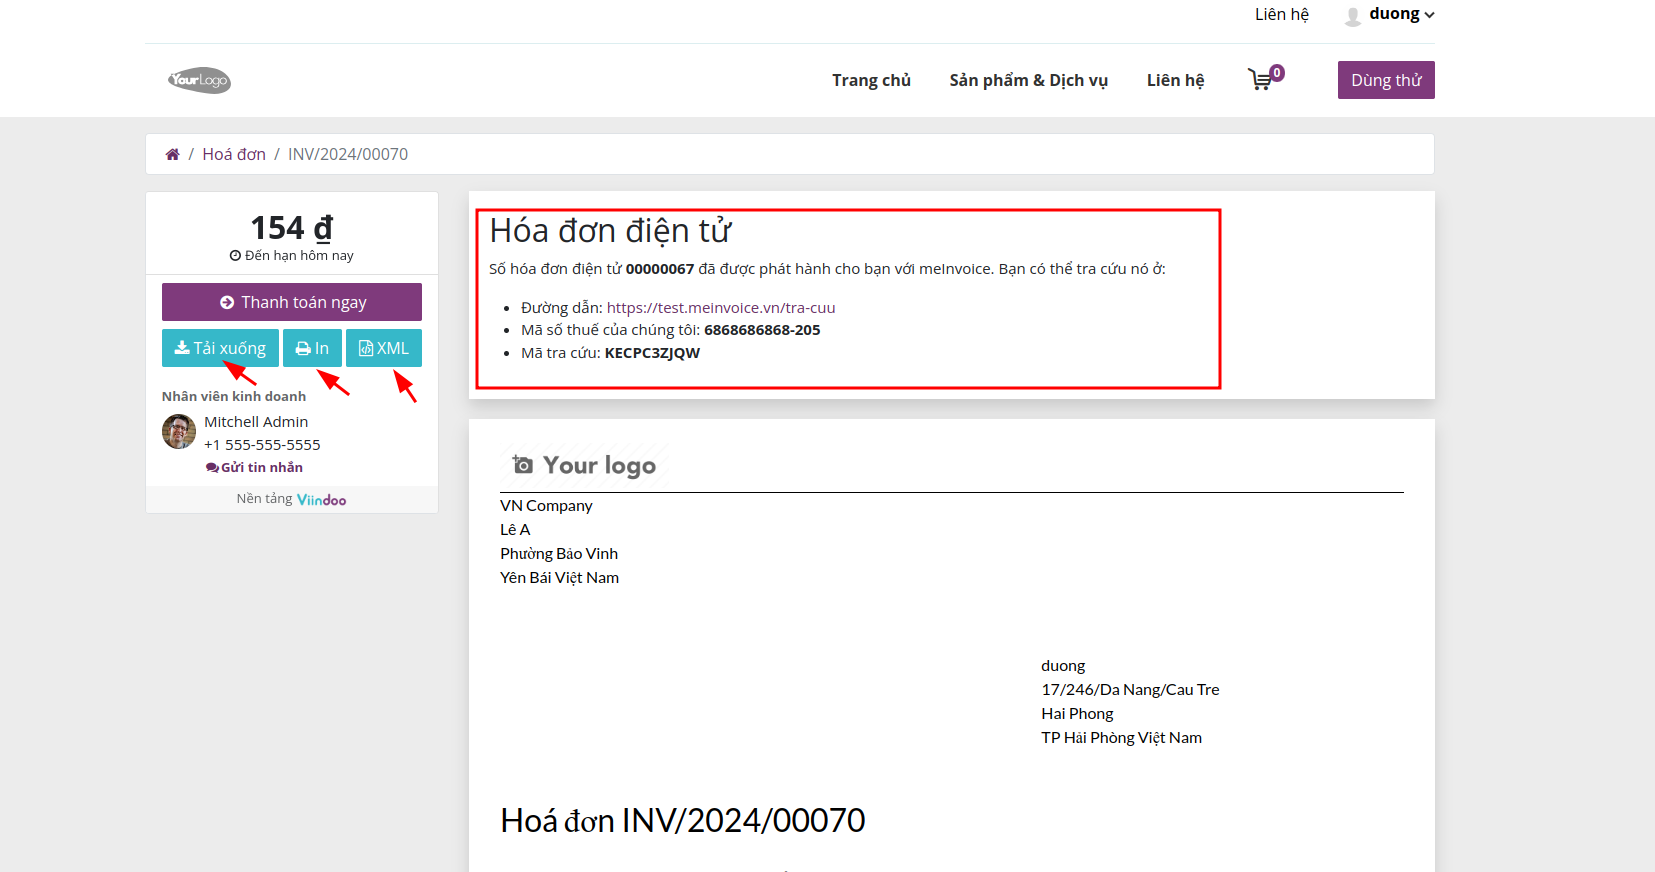Click the YourLogo site logo
Image resolution: width=1655 pixels, height=872 pixels.
[x=199, y=80]
